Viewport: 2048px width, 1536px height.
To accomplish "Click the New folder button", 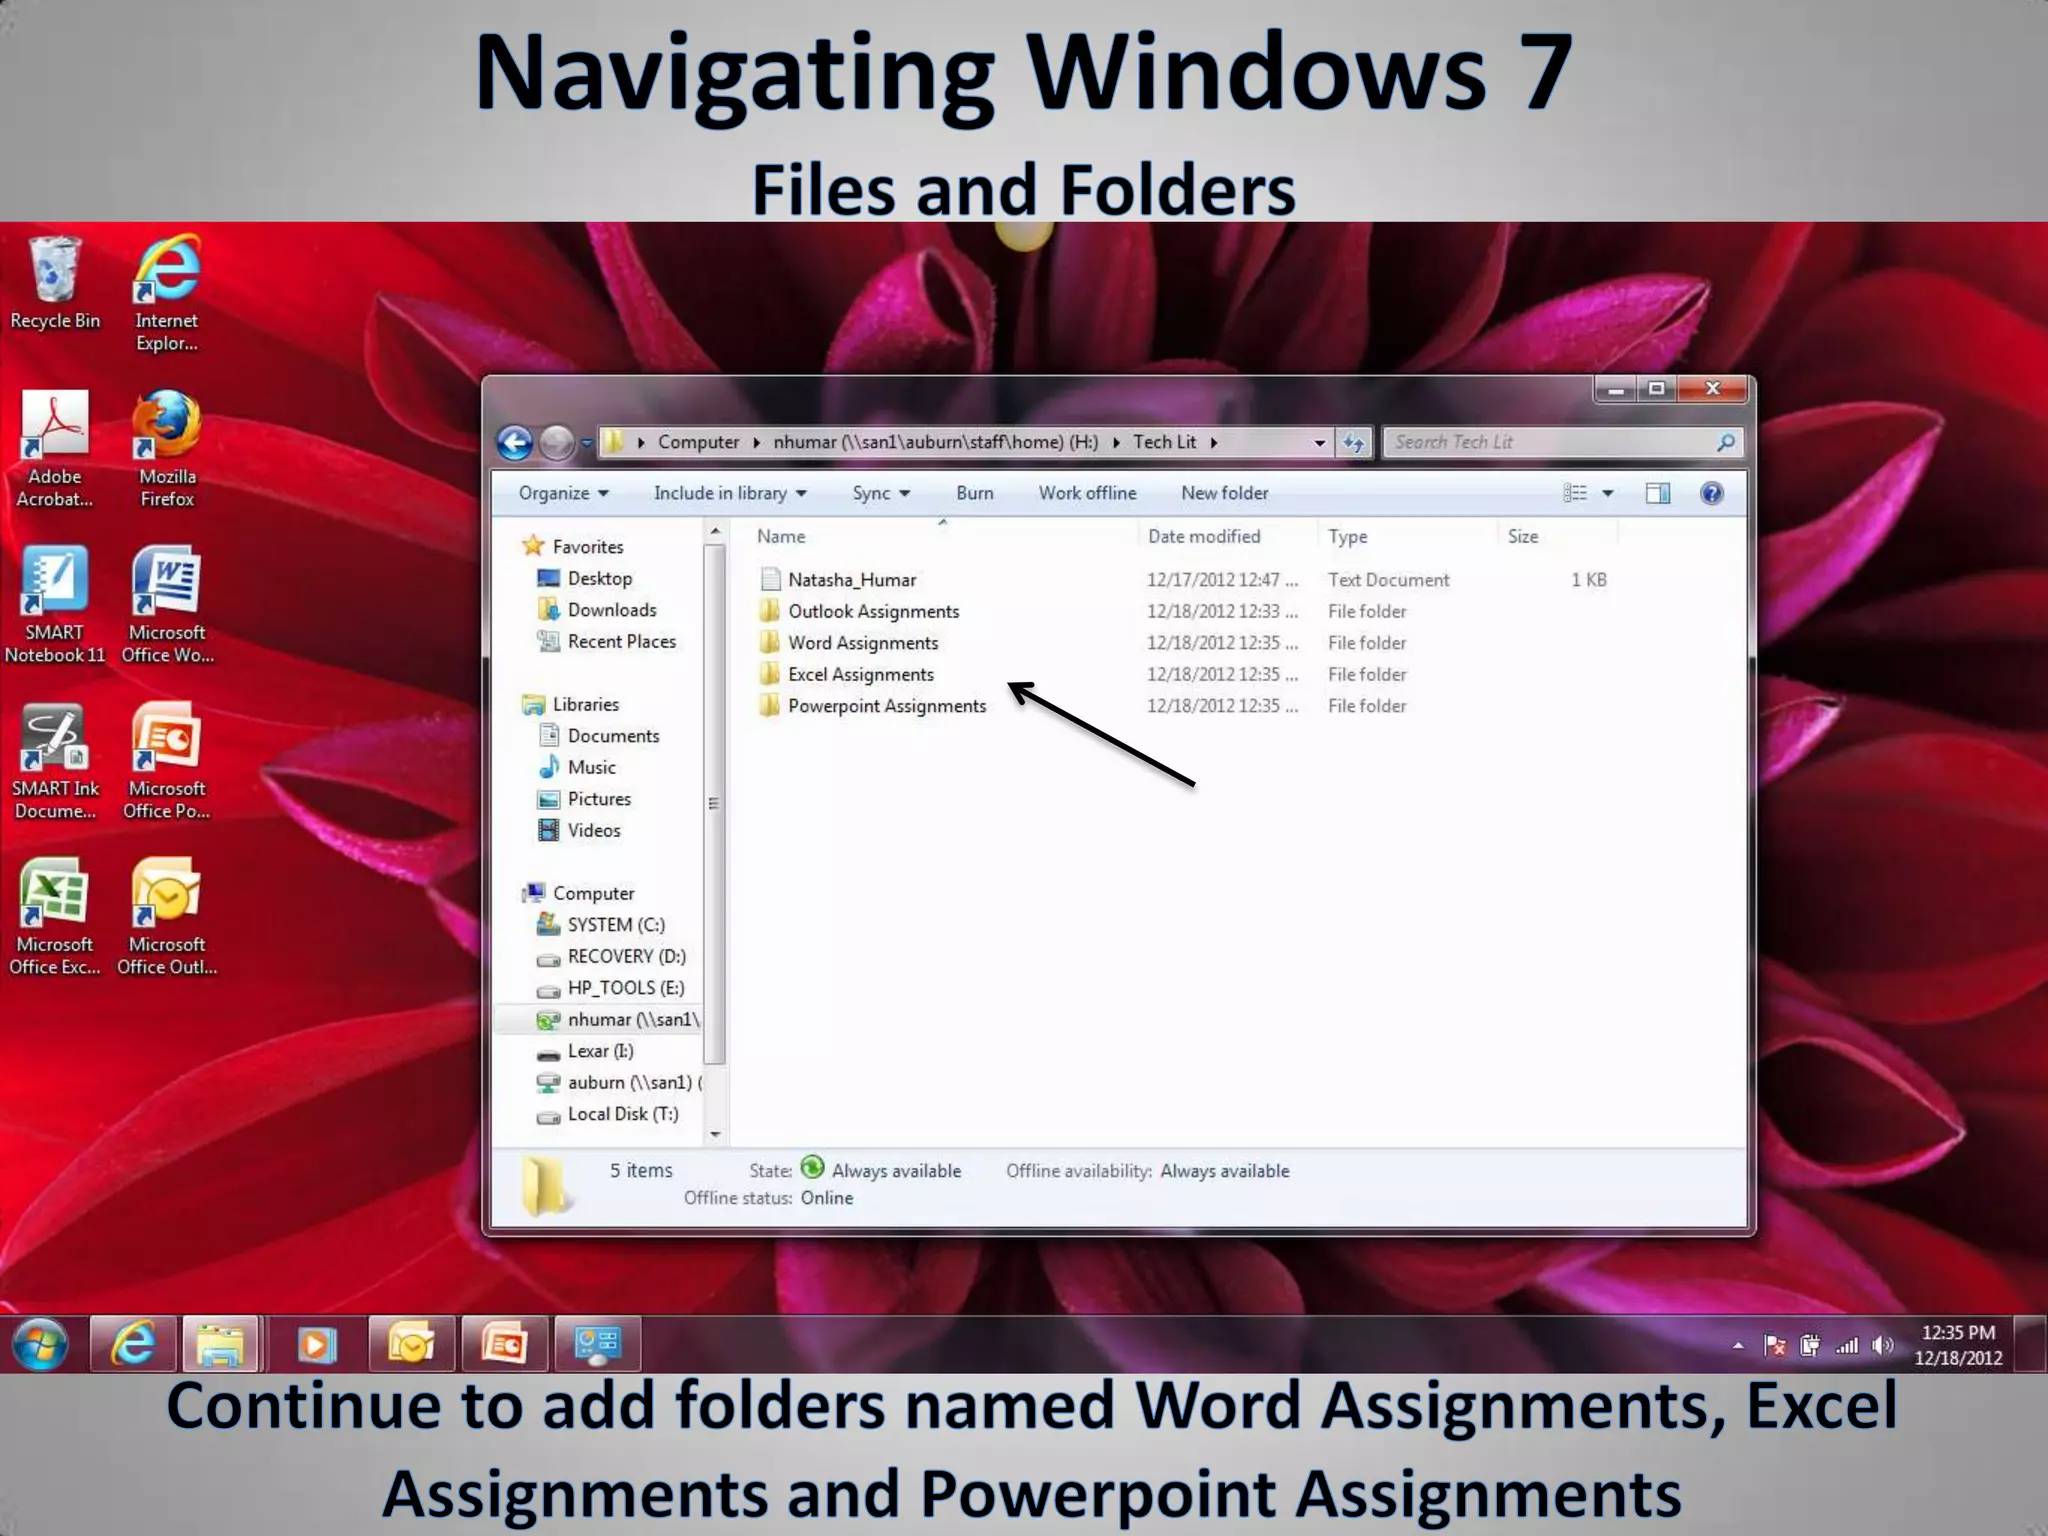I will pos(1224,493).
